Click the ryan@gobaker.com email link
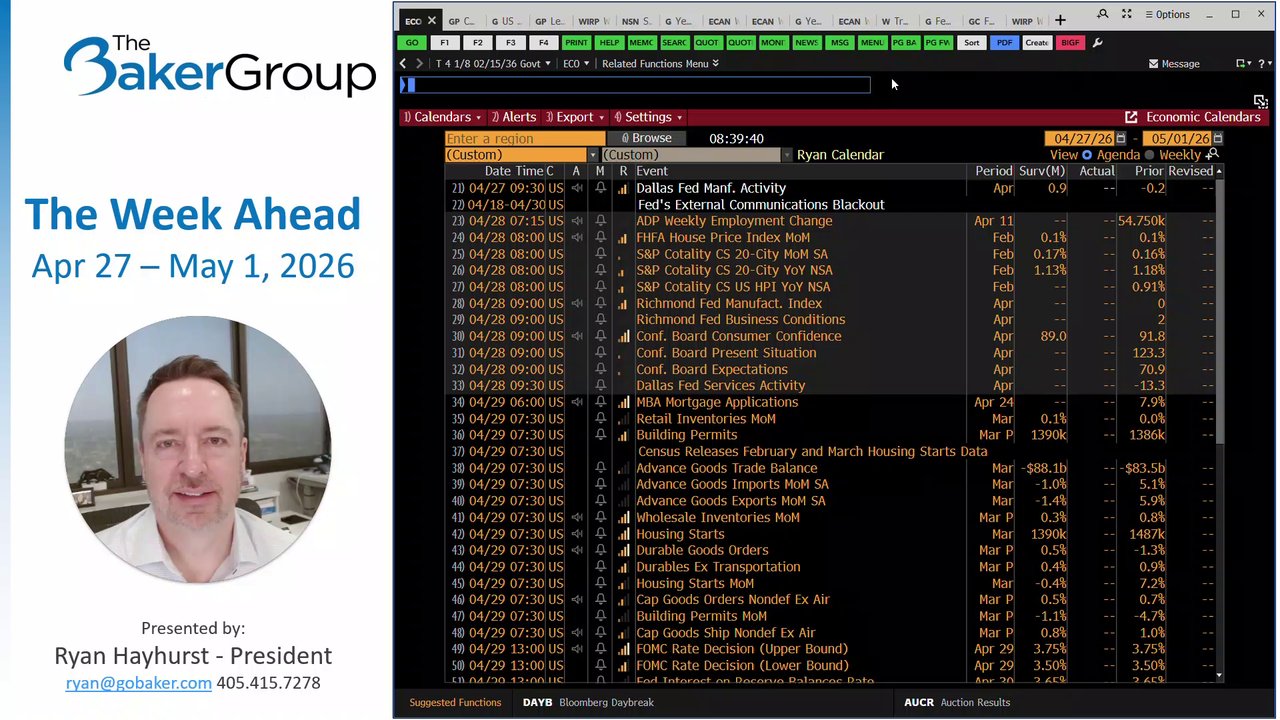The height and width of the screenshot is (720, 1280). click(138, 683)
